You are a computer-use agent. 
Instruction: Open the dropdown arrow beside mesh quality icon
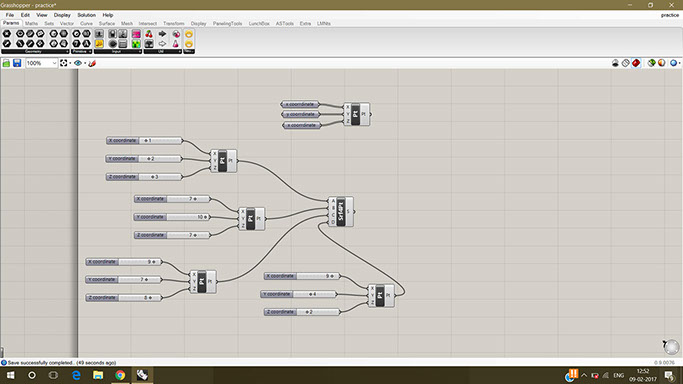pyautogui.click(x=680, y=64)
